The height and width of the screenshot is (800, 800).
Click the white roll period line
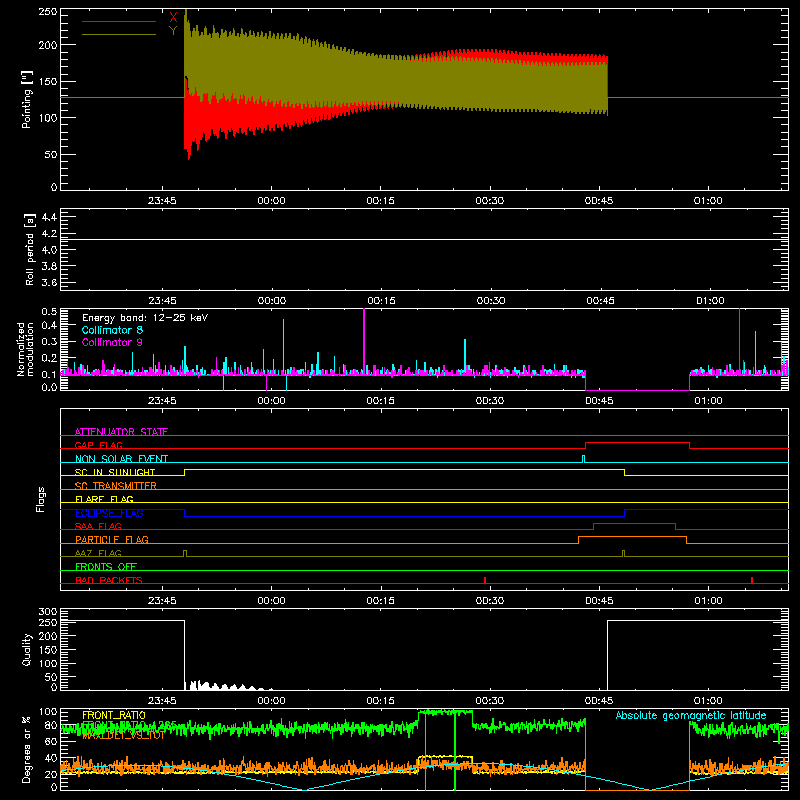tap(424, 239)
